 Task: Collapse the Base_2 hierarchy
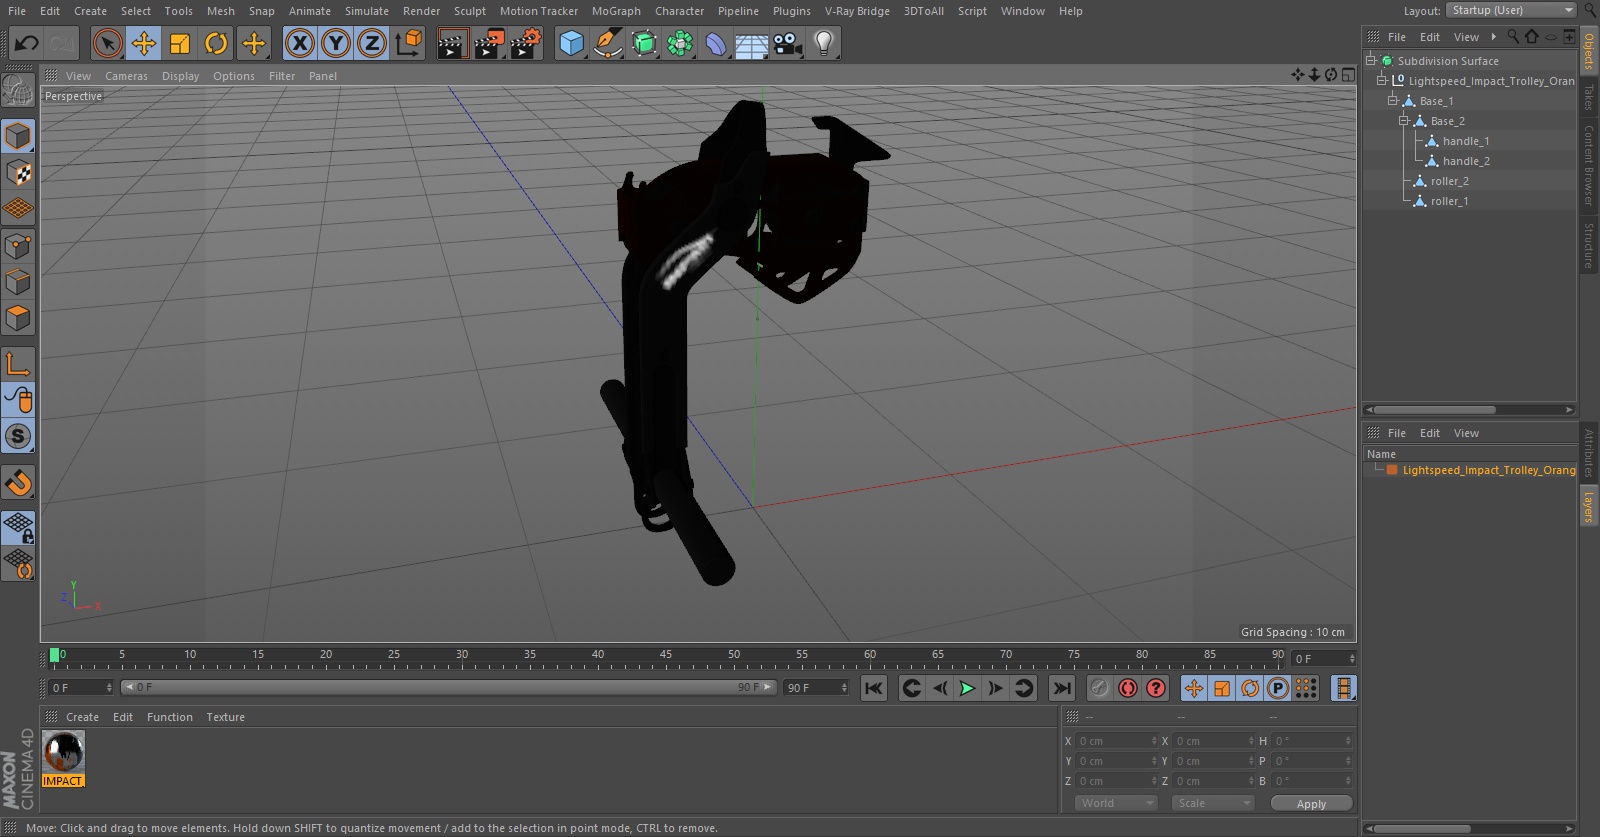click(1403, 121)
